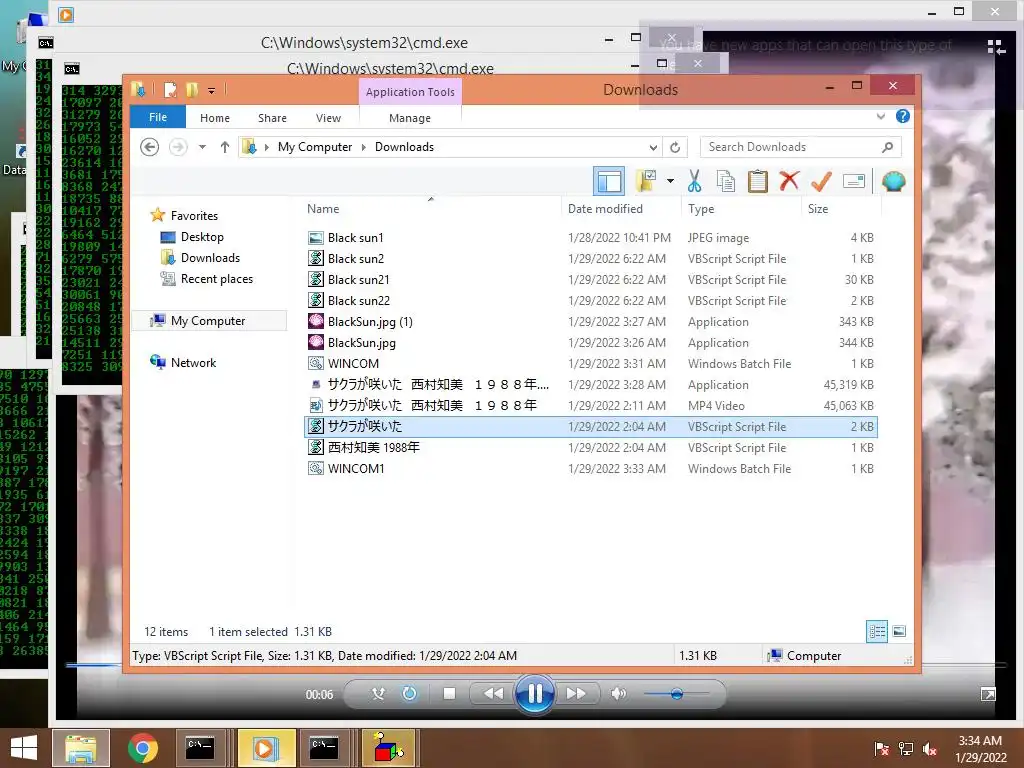This screenshot has width=1024, height=768.
Task: Open Chrome from the taskbar
Action: click(x=142, y=748)
